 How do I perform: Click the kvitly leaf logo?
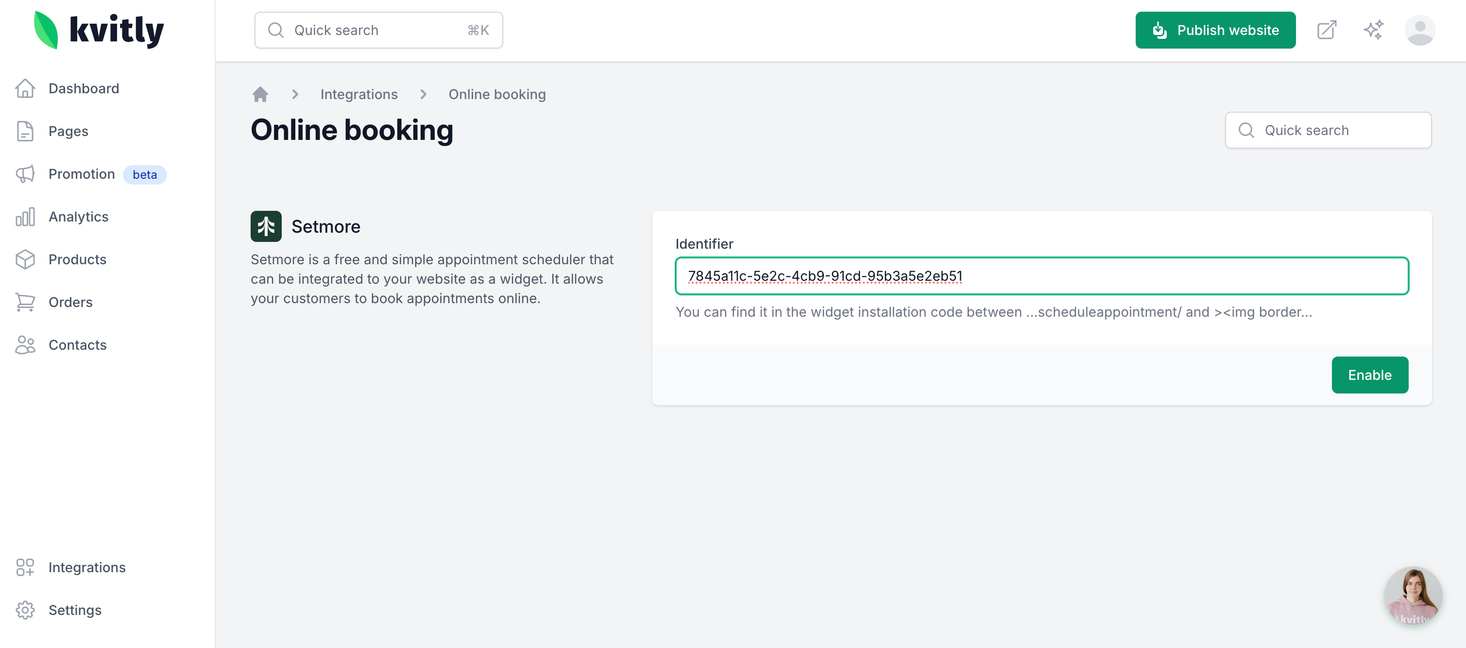click(46, 30)
